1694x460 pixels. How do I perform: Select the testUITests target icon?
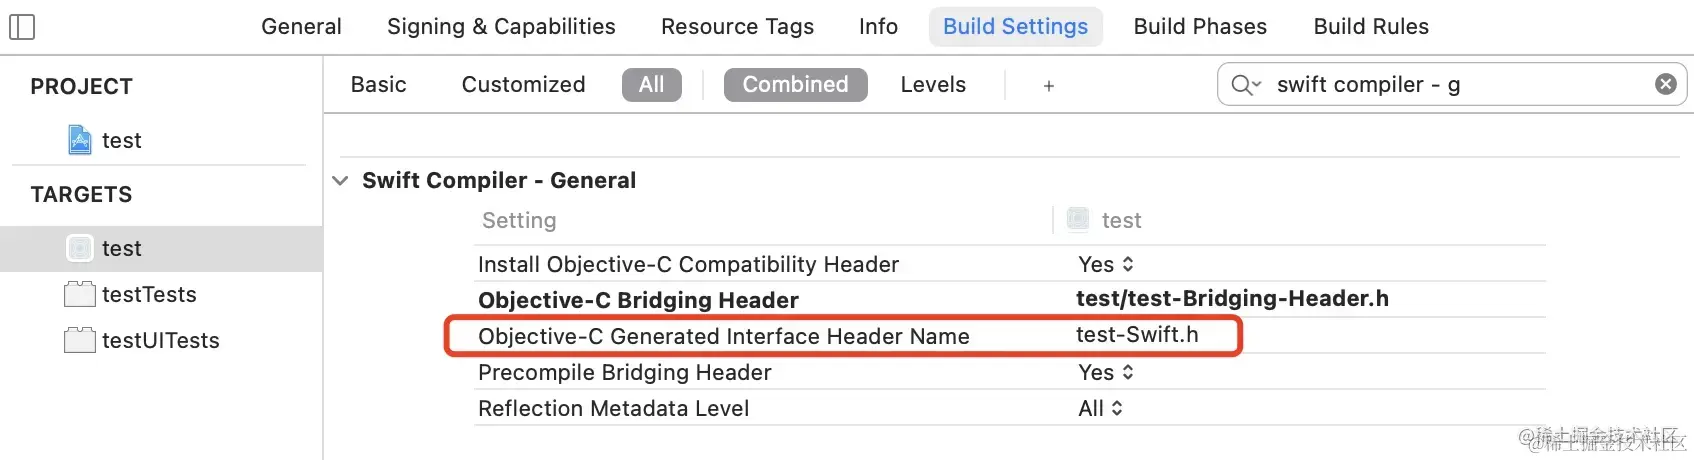[80, 340]
